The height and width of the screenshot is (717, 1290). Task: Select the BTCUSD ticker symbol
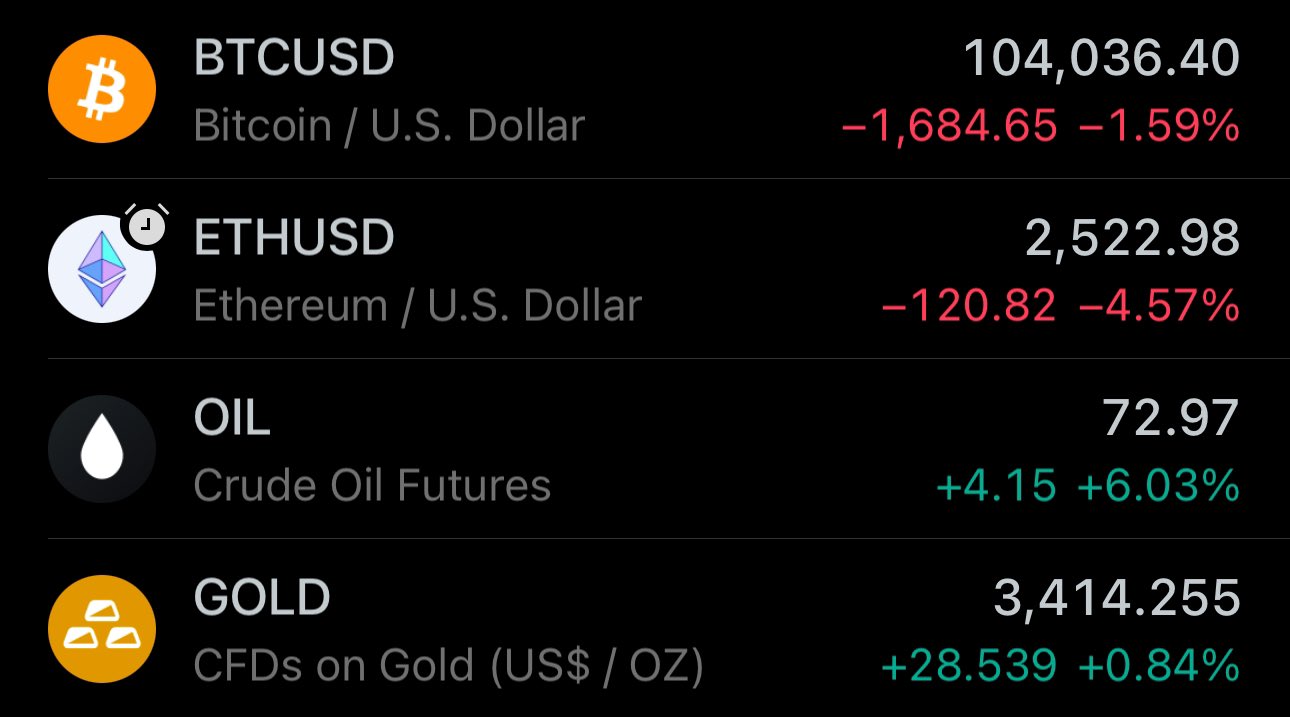pyautogui.click(x=294, y=58)
